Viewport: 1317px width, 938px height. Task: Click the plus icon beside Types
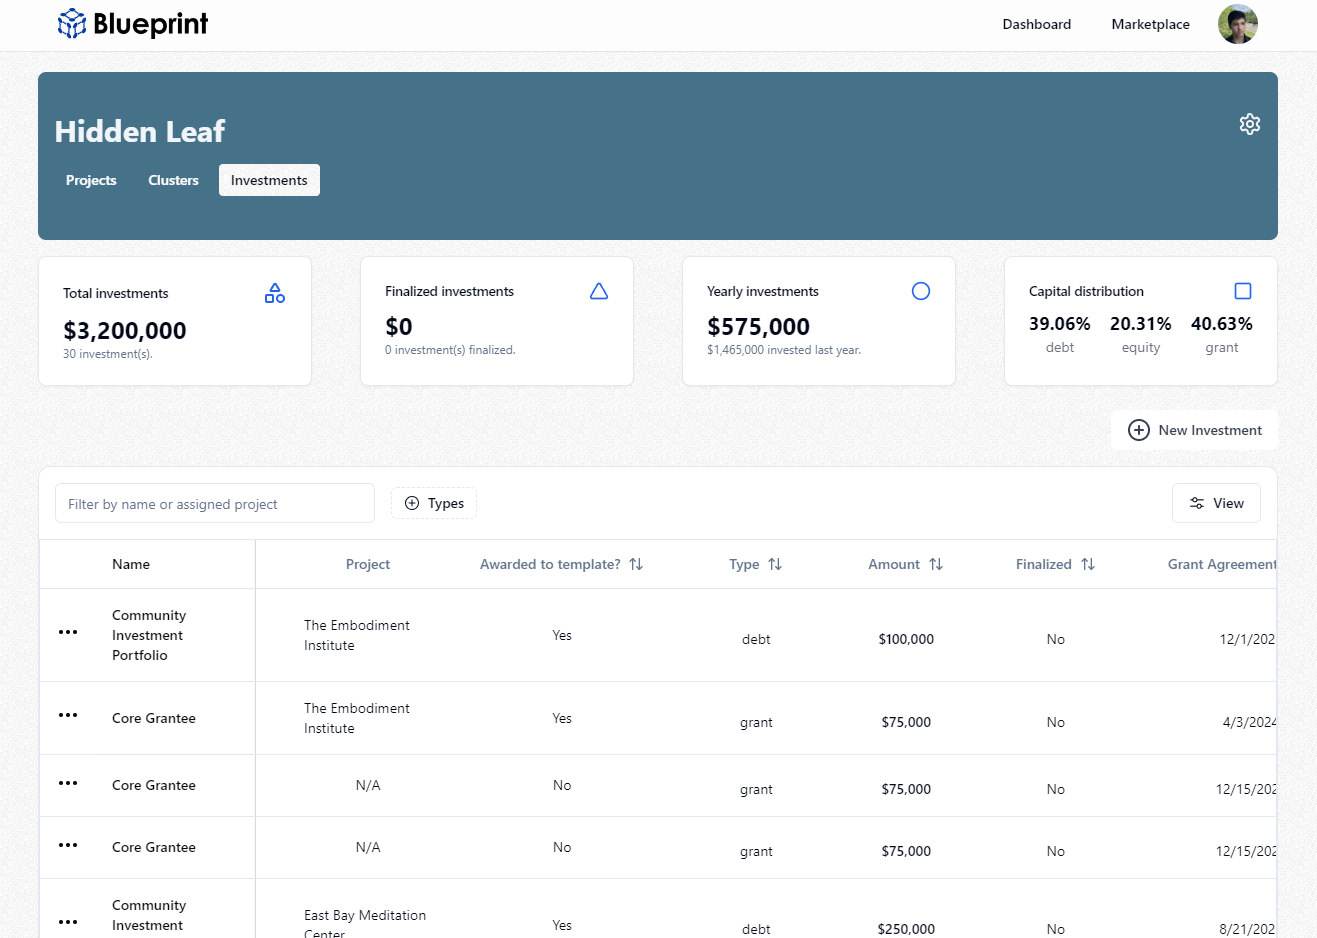pyautogui.click(x=412, y=503)
